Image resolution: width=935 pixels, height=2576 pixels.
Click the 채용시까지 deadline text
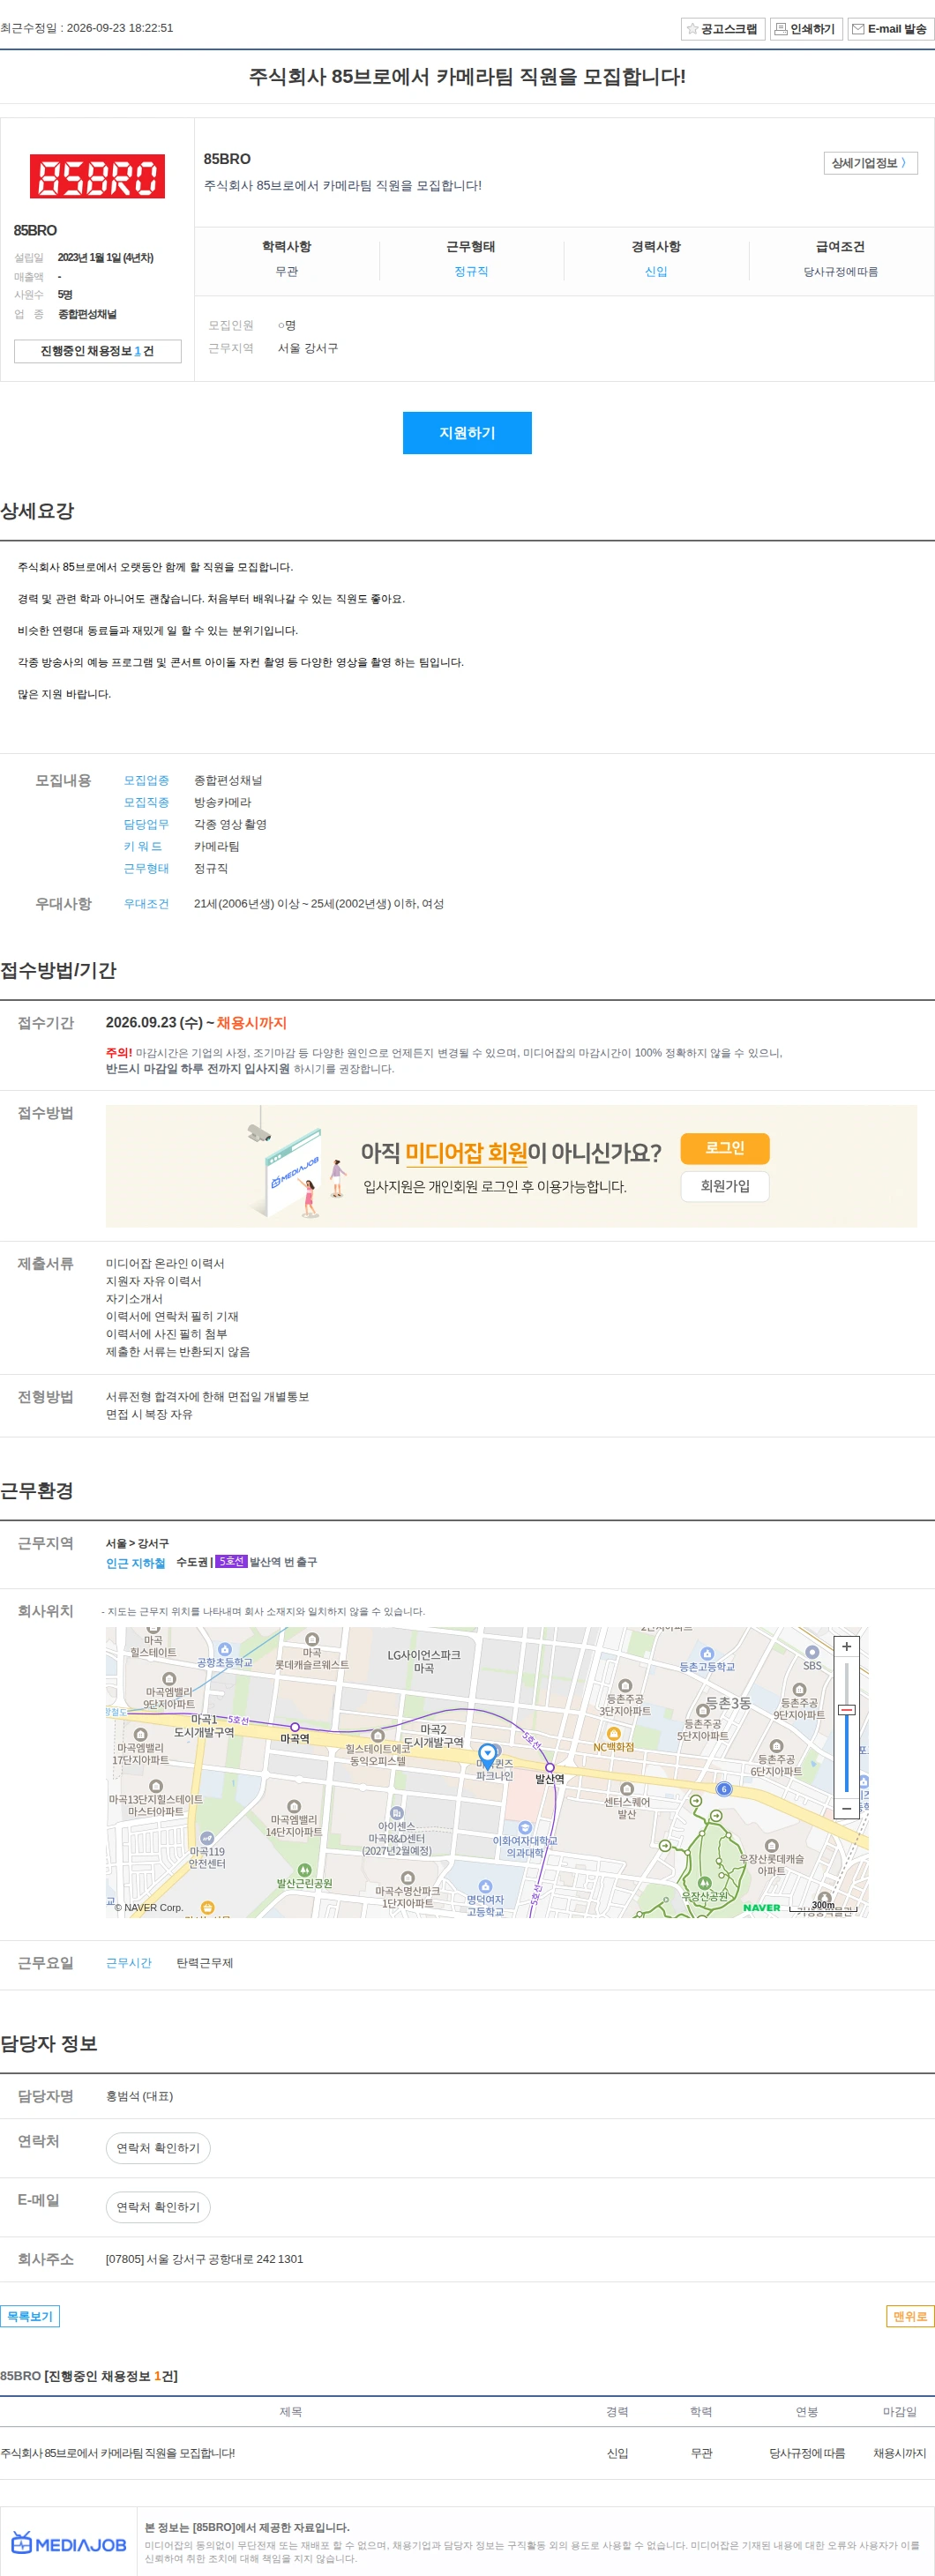tap(252, 1023)
